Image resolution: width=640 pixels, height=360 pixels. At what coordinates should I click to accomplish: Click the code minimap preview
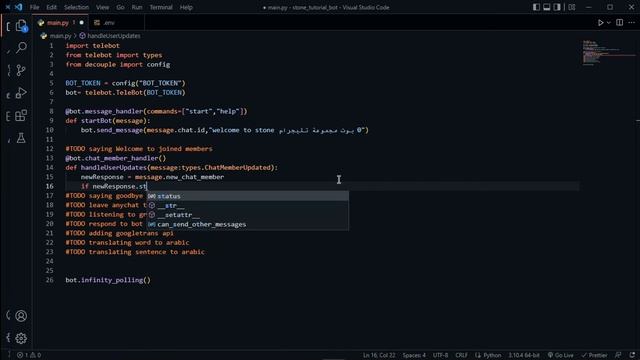pyautogui.click(x=608, y=53)
